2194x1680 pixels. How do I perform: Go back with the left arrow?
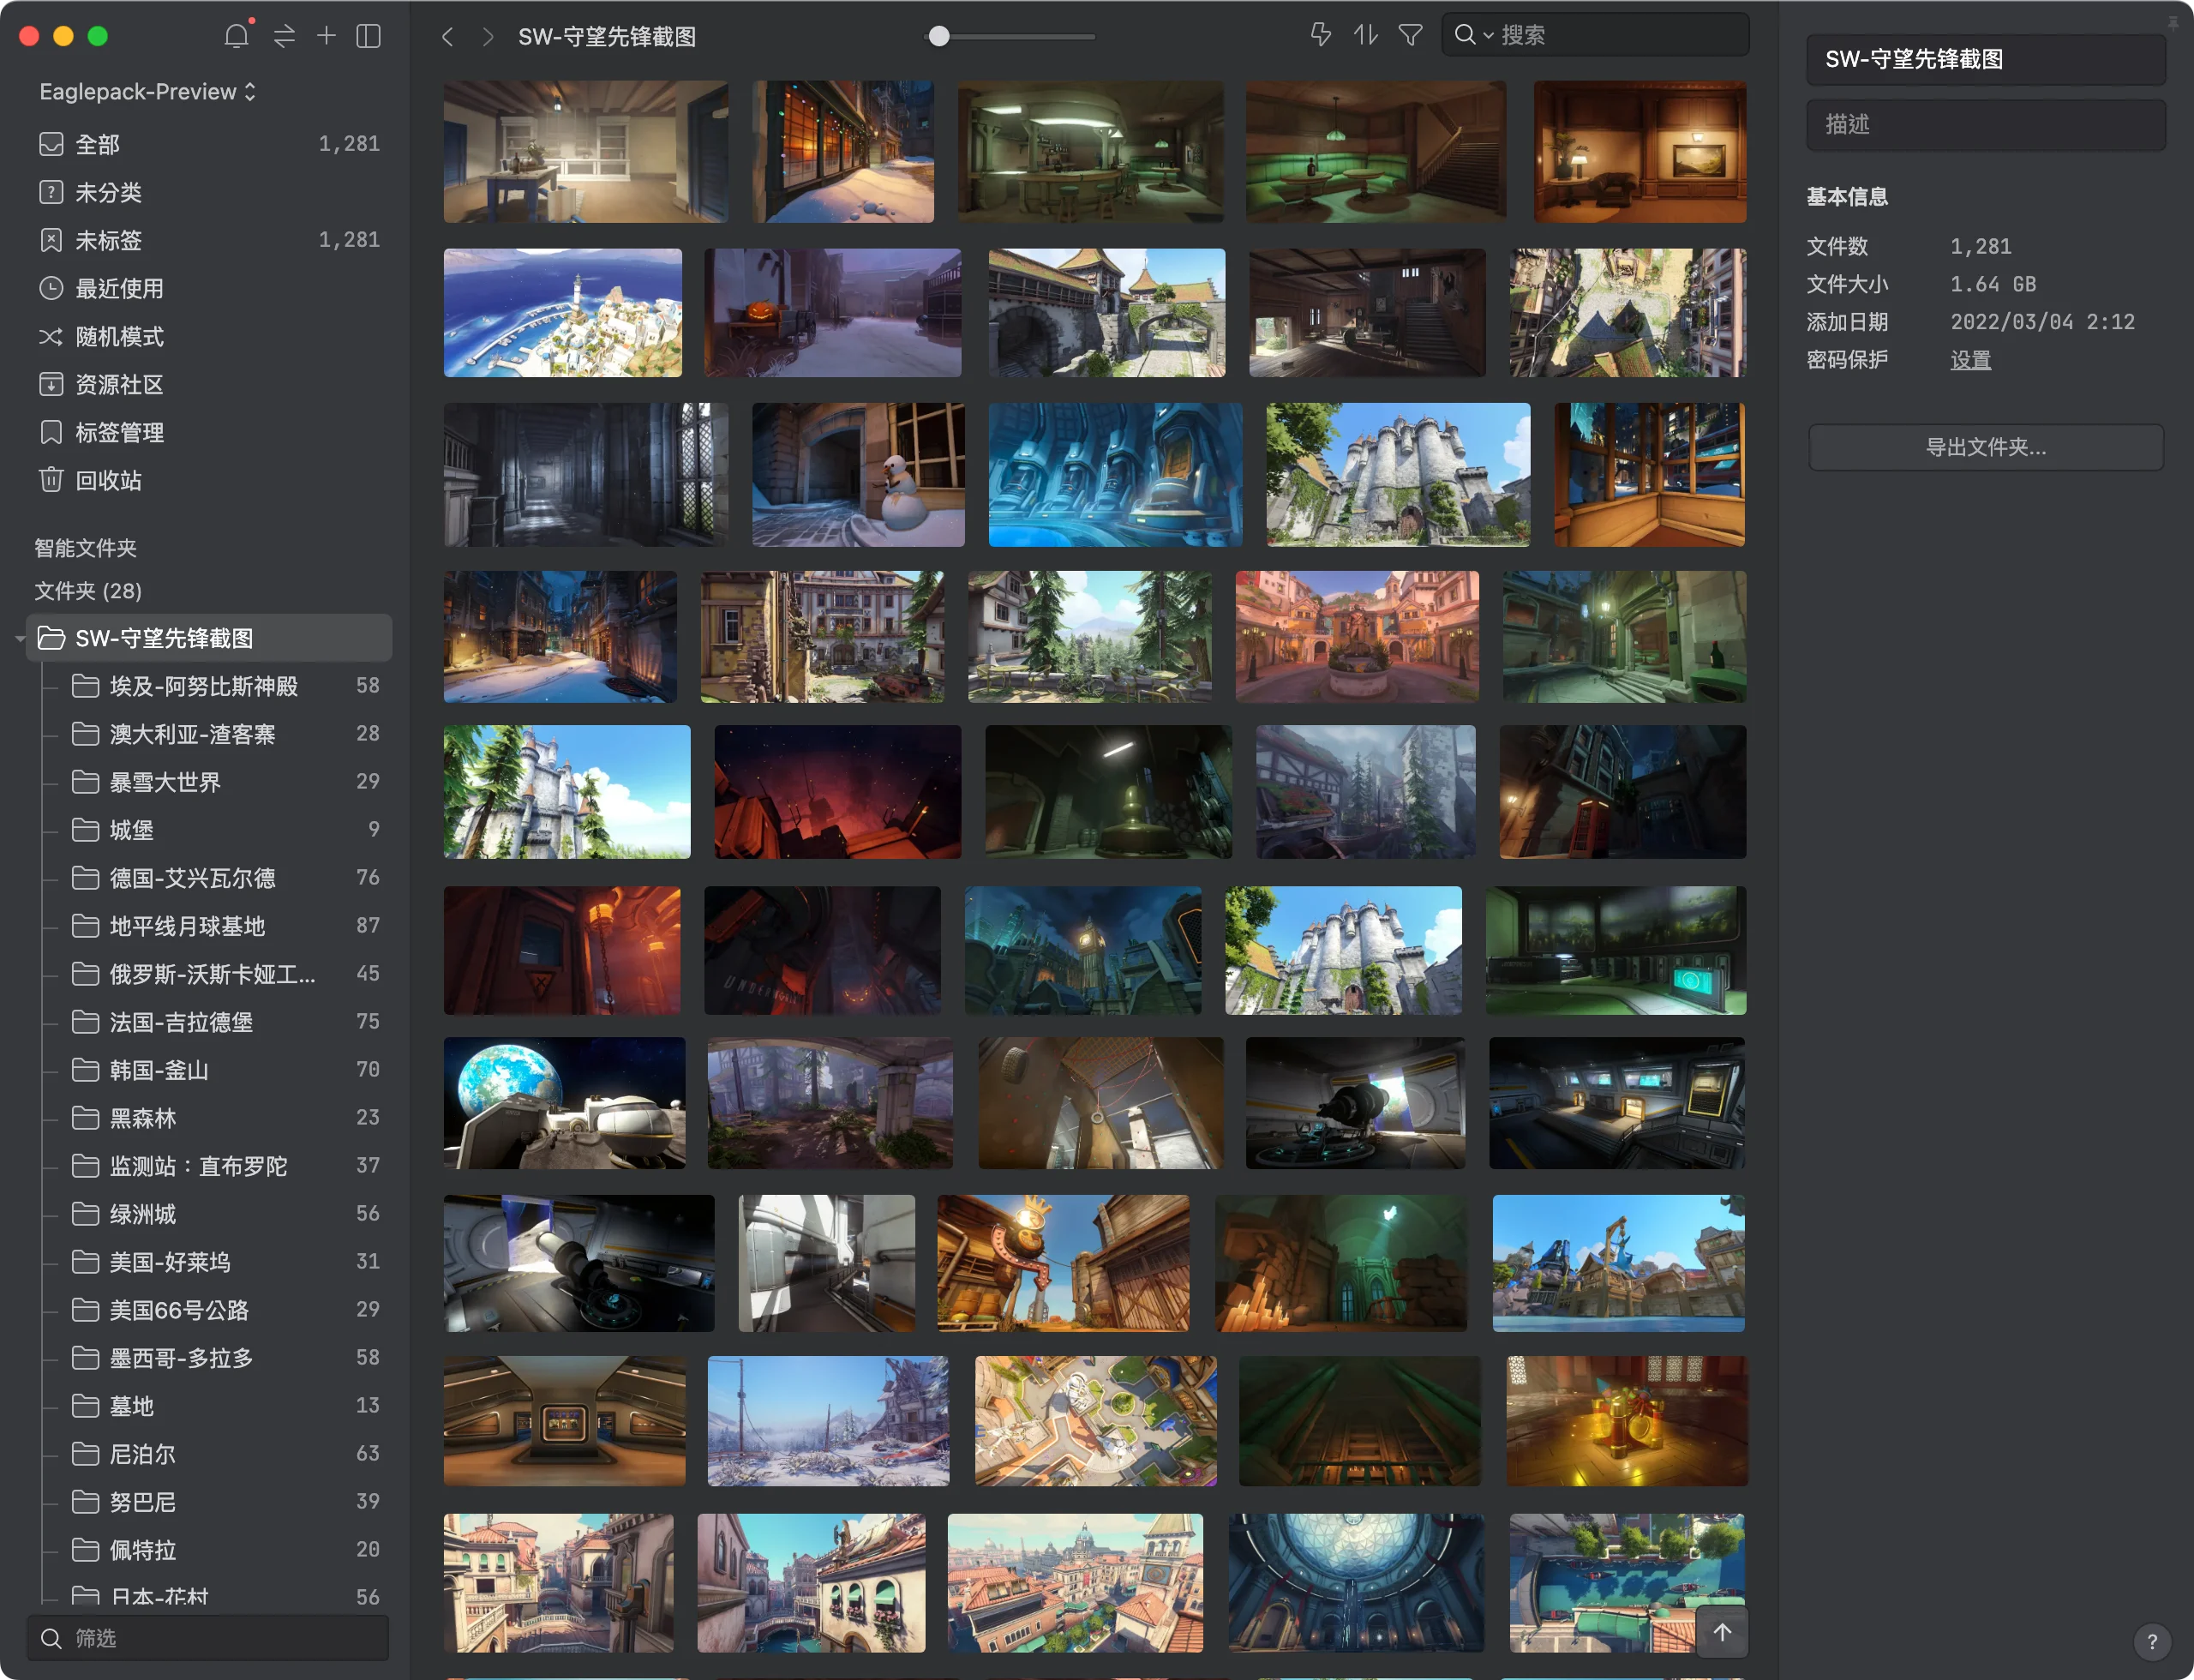(447, 37)
